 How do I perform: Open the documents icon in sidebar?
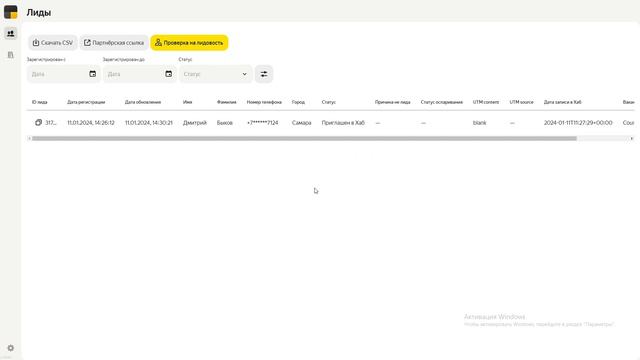(x=11, y=55)
